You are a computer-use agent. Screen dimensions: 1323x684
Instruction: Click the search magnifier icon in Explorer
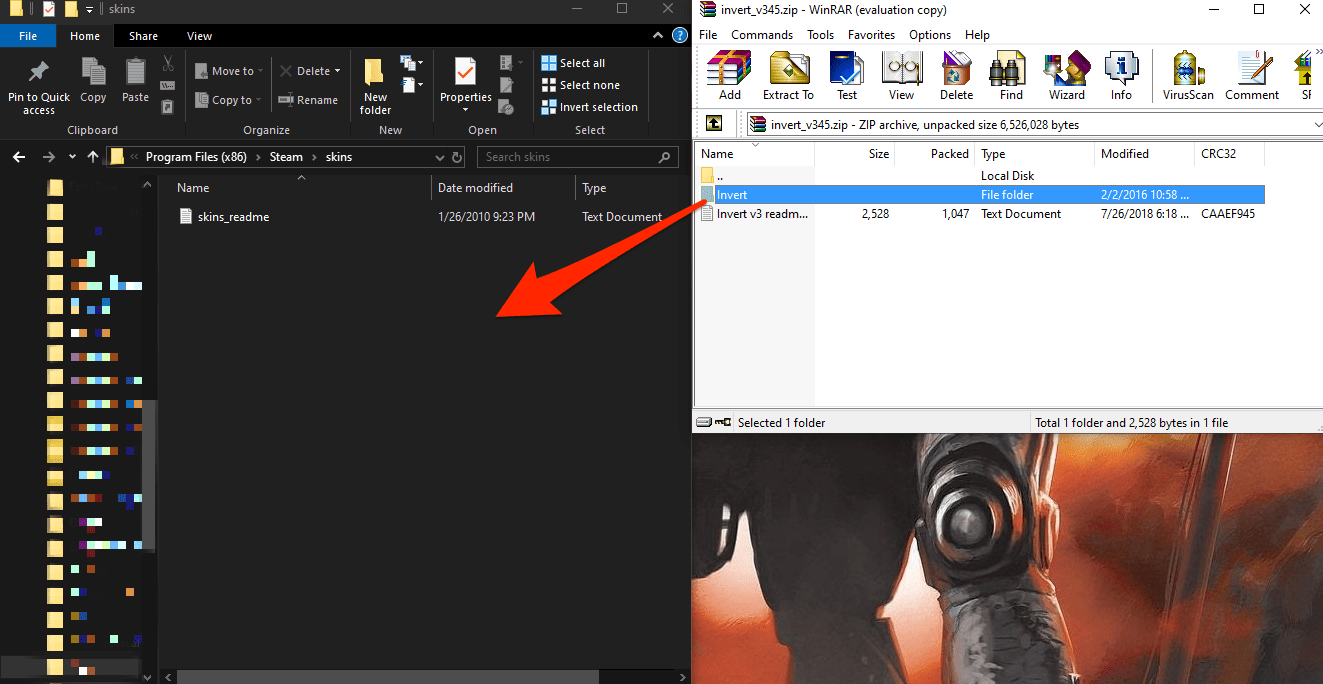[x=665, y=157]
